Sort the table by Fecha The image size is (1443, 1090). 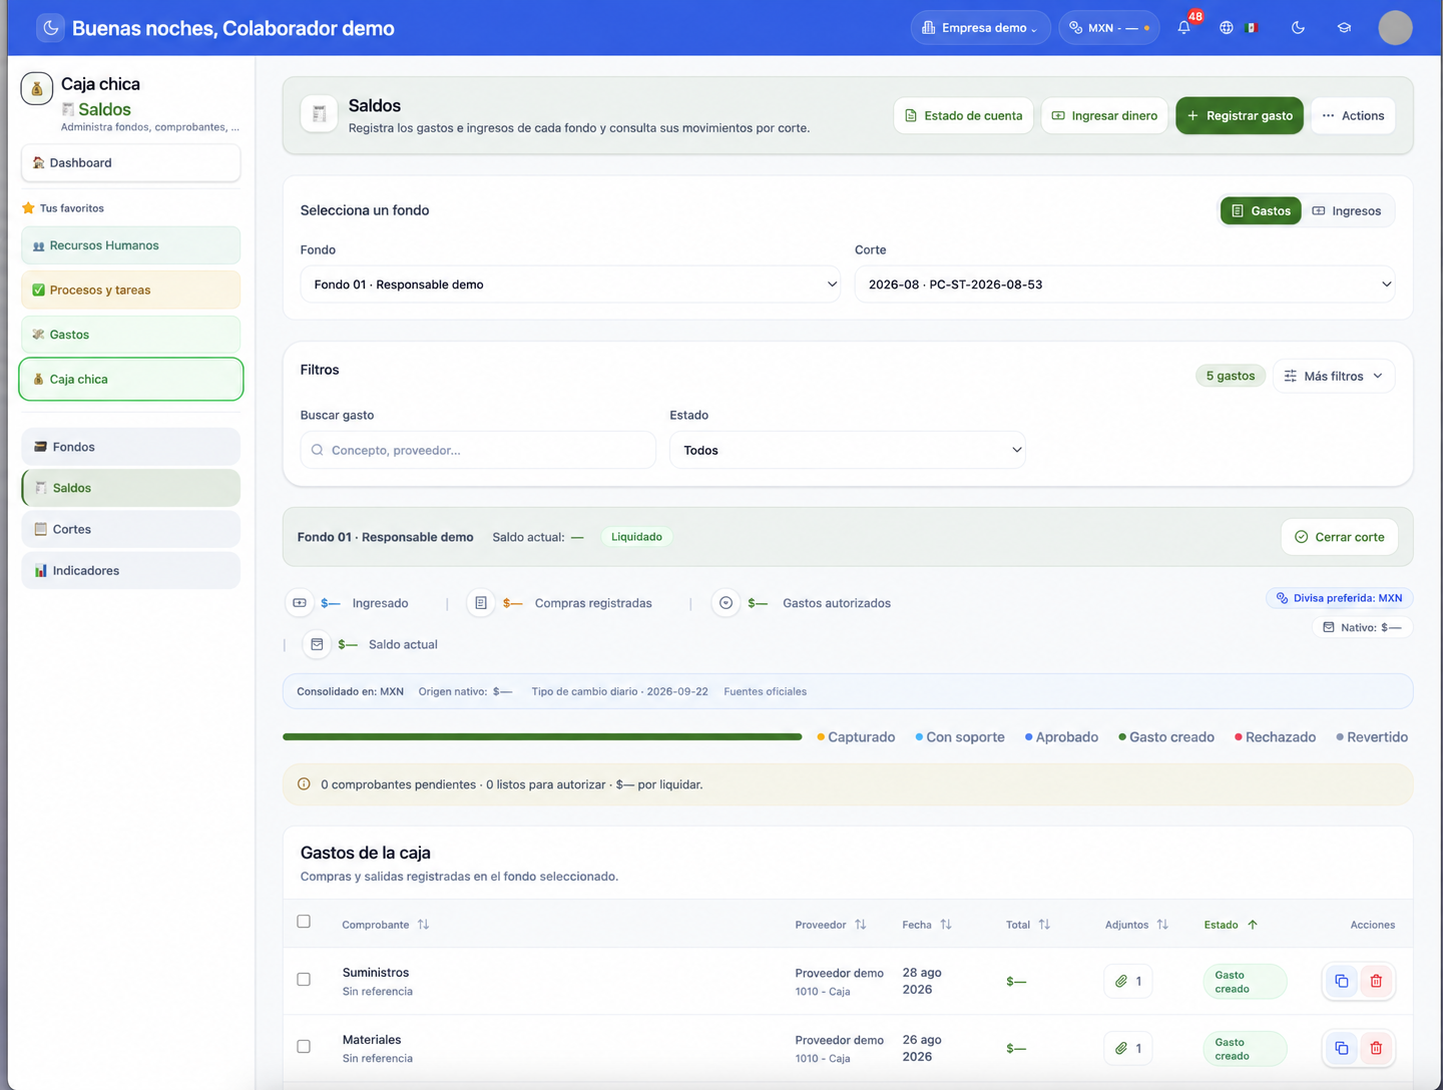point(926,925)
